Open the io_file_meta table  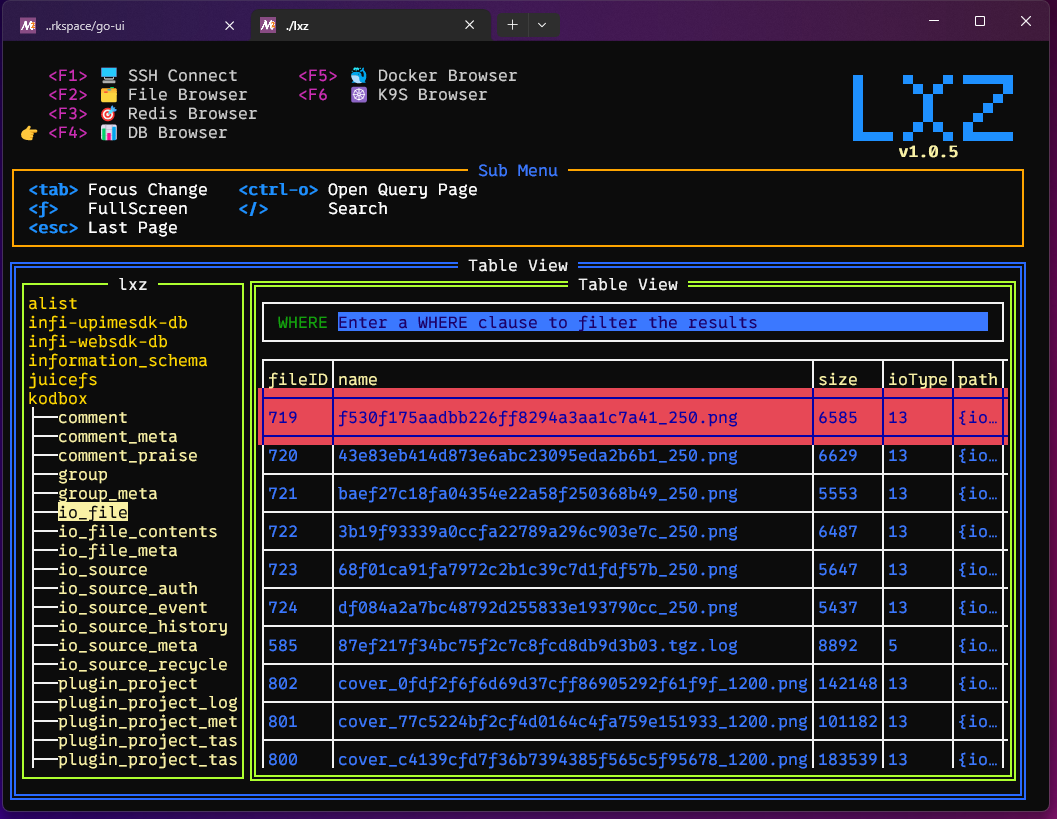pos(117,550)
